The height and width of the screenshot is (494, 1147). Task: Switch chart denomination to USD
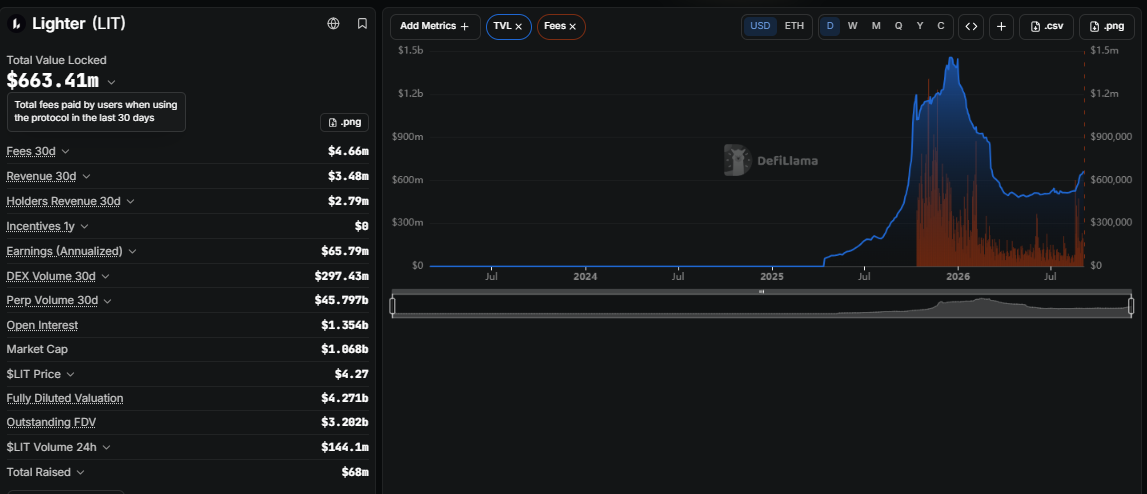(x=761, y=26)
